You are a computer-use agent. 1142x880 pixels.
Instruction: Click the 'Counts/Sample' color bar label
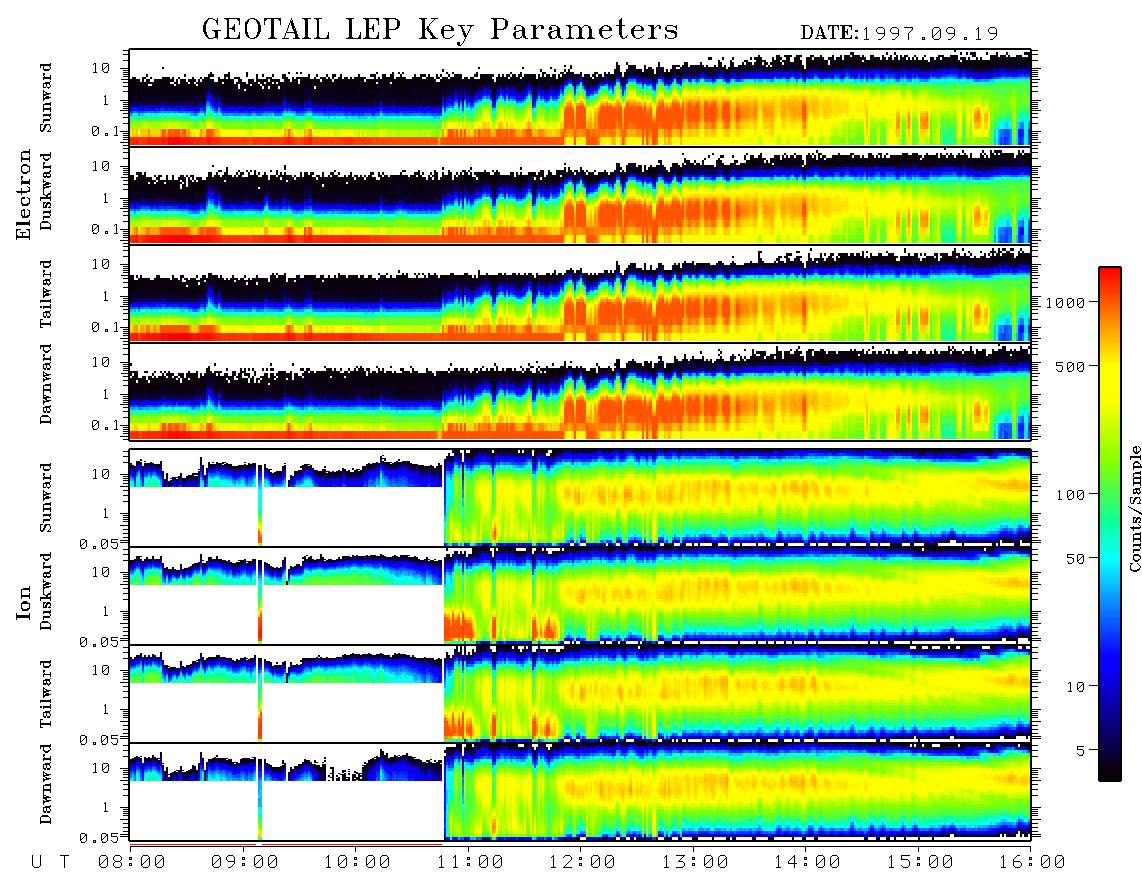pos(1134,508)
